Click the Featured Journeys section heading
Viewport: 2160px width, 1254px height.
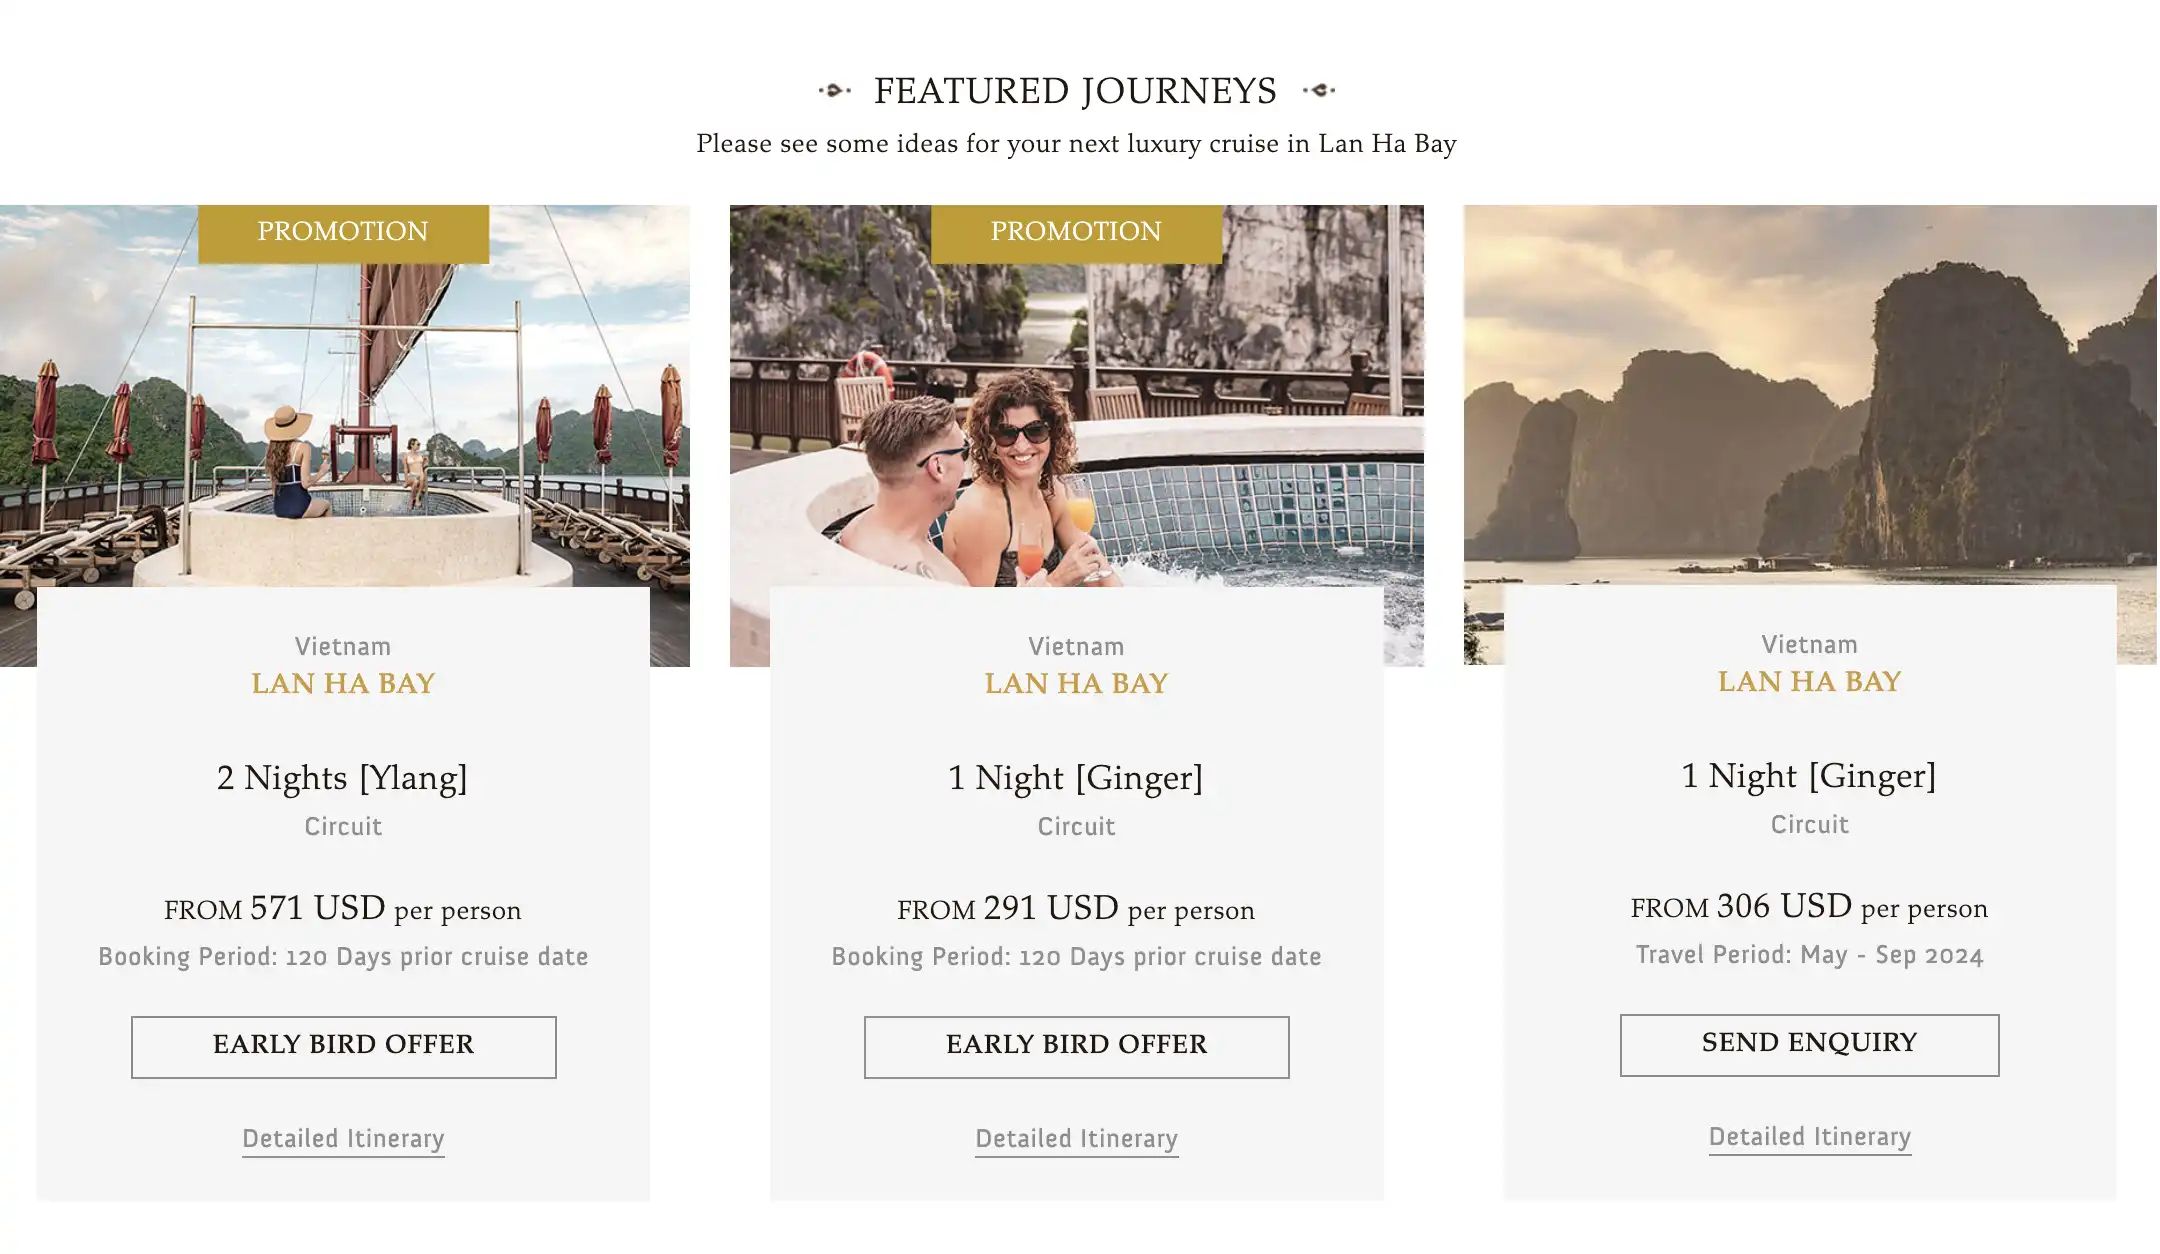(x=1075, y=91)
